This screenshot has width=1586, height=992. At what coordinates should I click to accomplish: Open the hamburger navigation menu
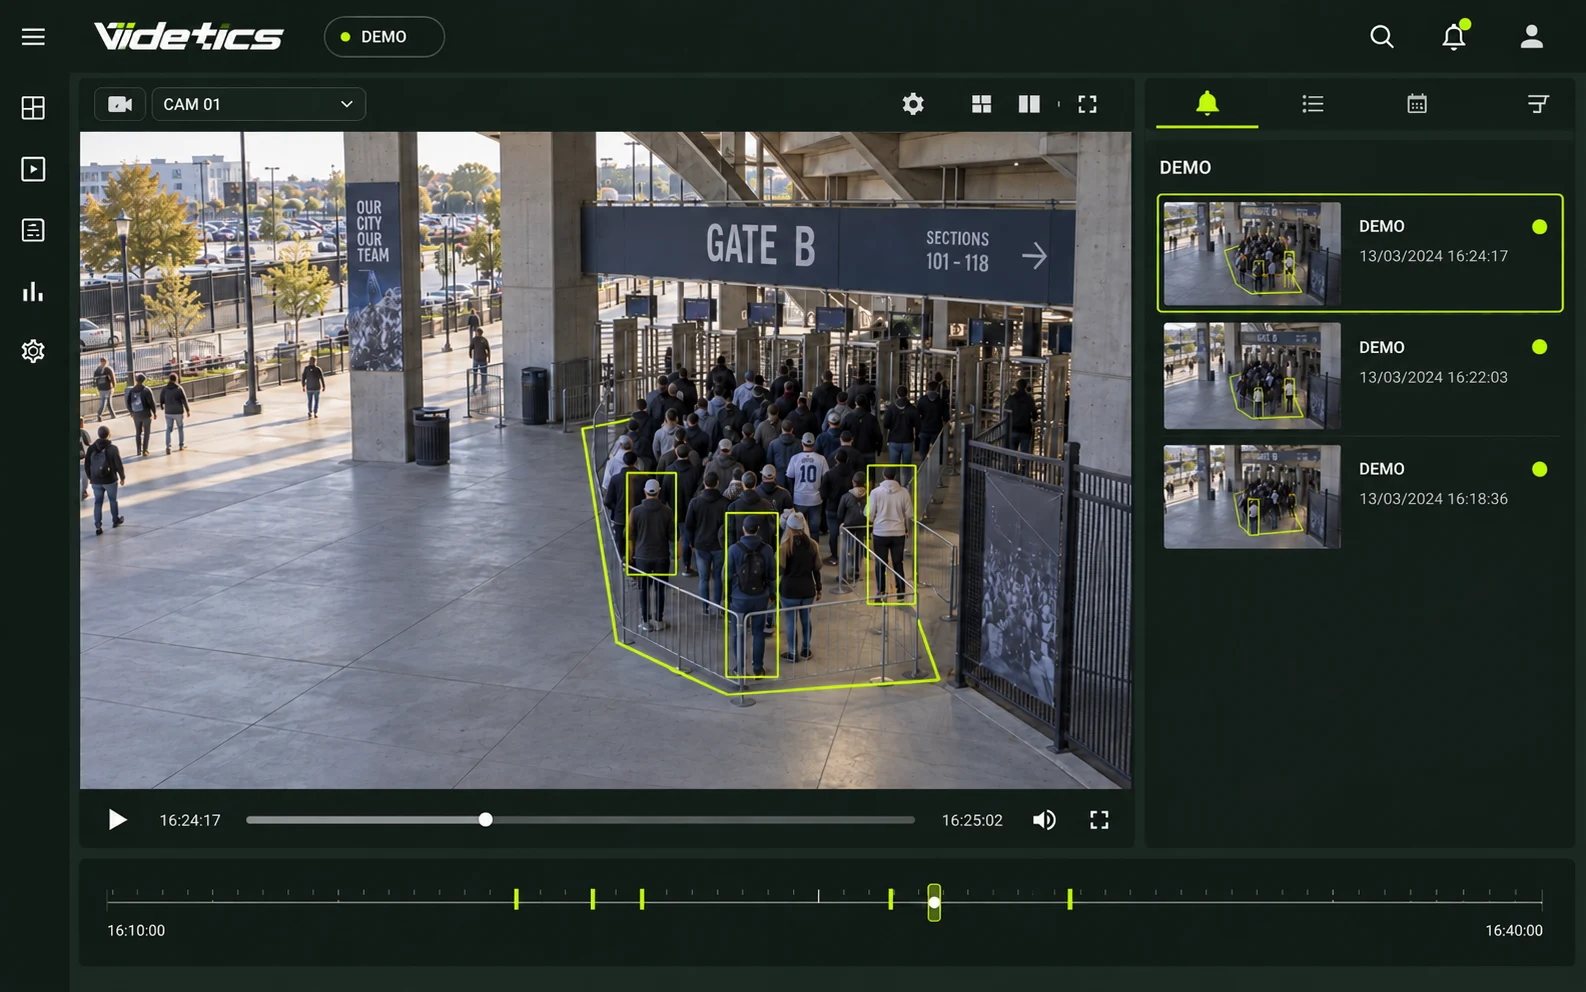33,37
